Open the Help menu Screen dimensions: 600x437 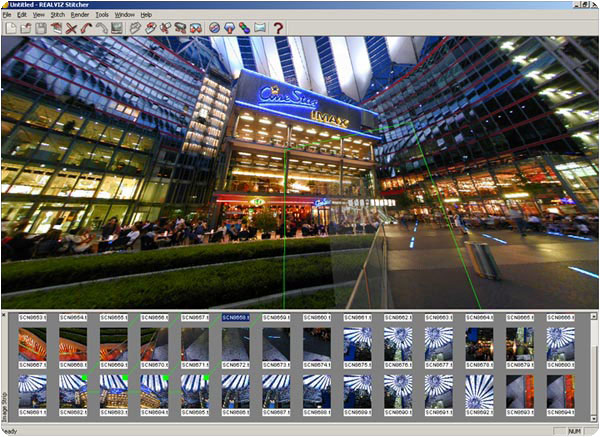pyautogui.click(x=146, y=15)
